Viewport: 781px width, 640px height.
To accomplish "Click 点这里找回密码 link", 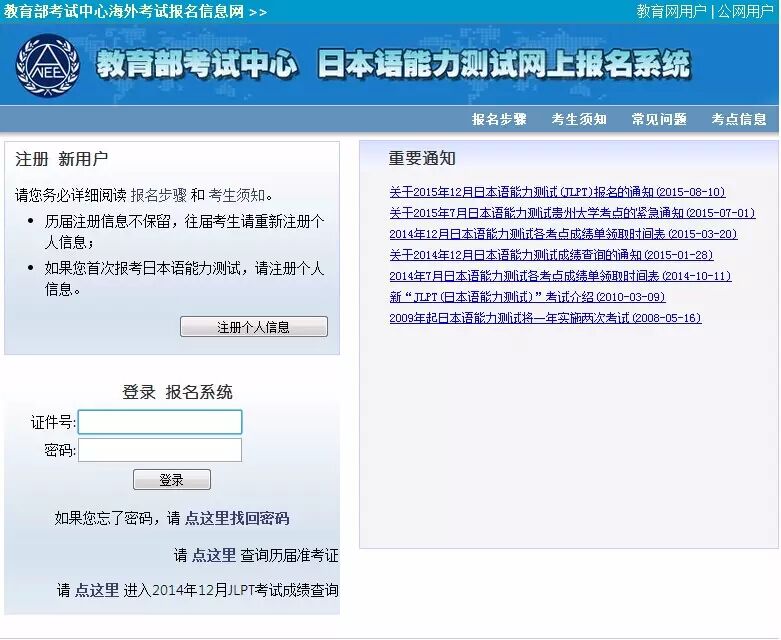I will (x=237, y=518).
